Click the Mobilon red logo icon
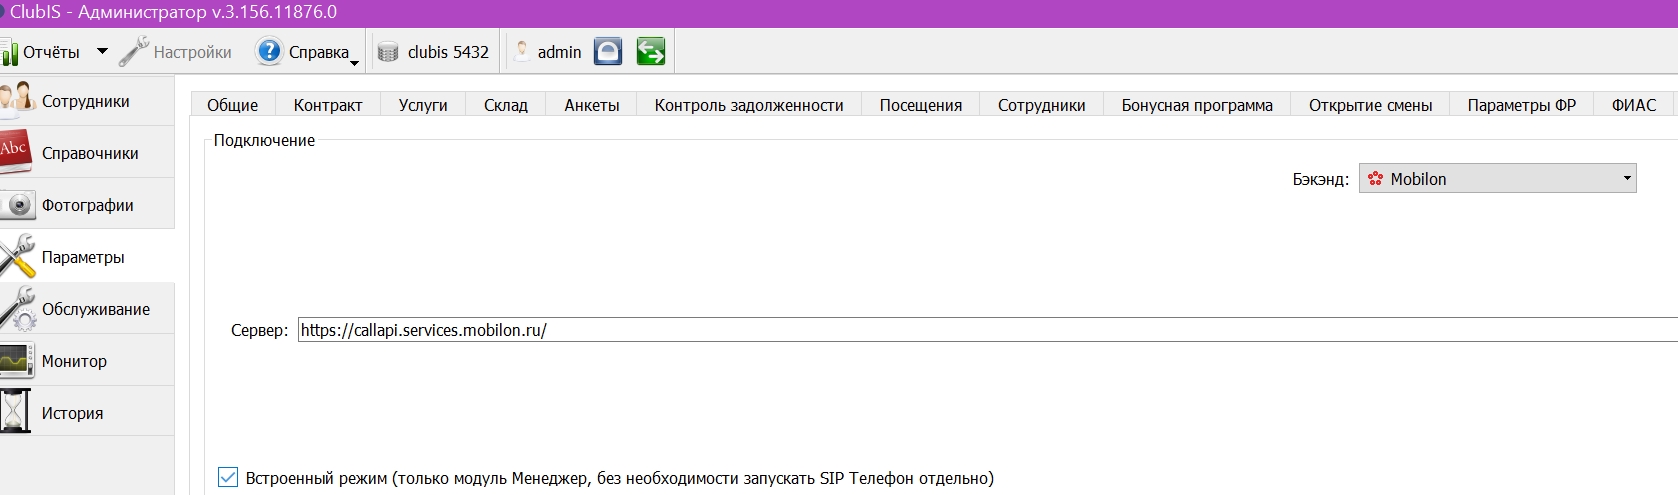 (x=1375, y=179)
